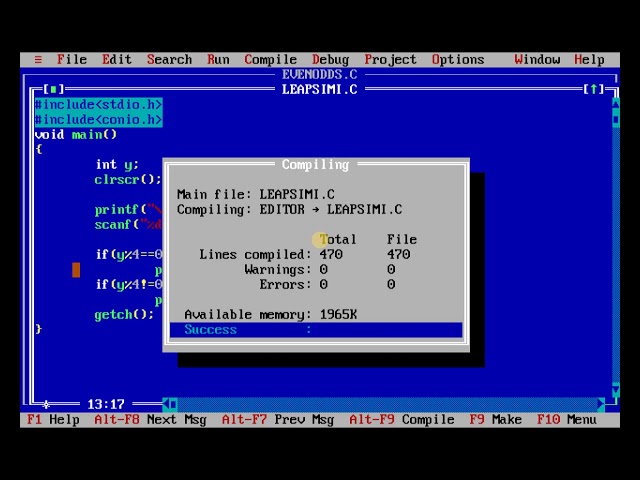This screenshot has height=480, width=640.
Task: Click the Warnings total value 0
Action: 324,269
